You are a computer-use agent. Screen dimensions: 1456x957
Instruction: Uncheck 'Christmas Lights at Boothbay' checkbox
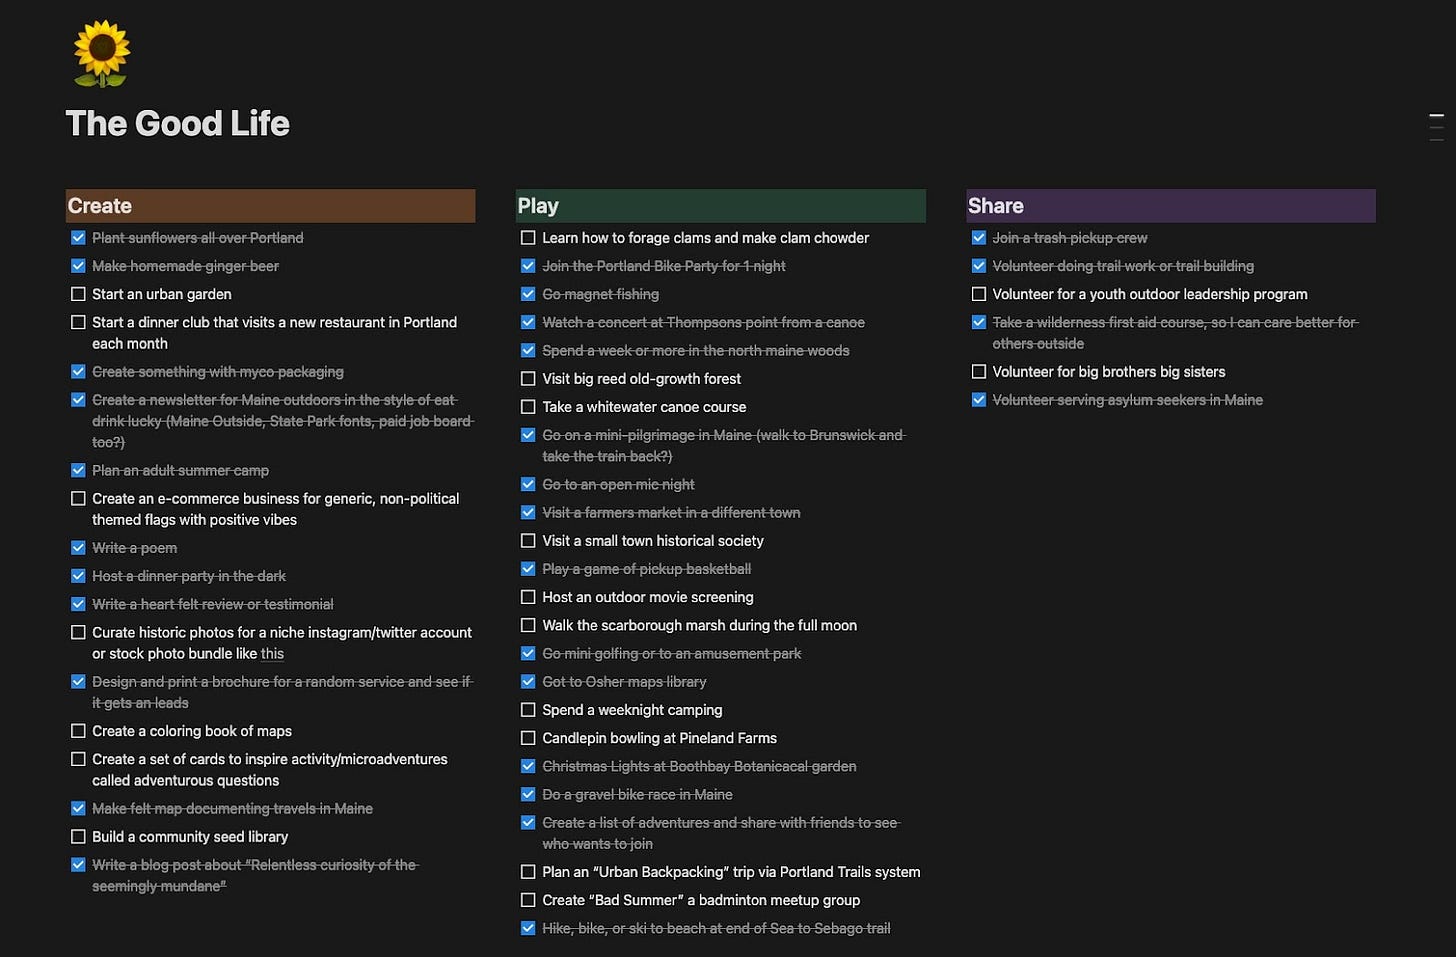(x=528, y=766)
